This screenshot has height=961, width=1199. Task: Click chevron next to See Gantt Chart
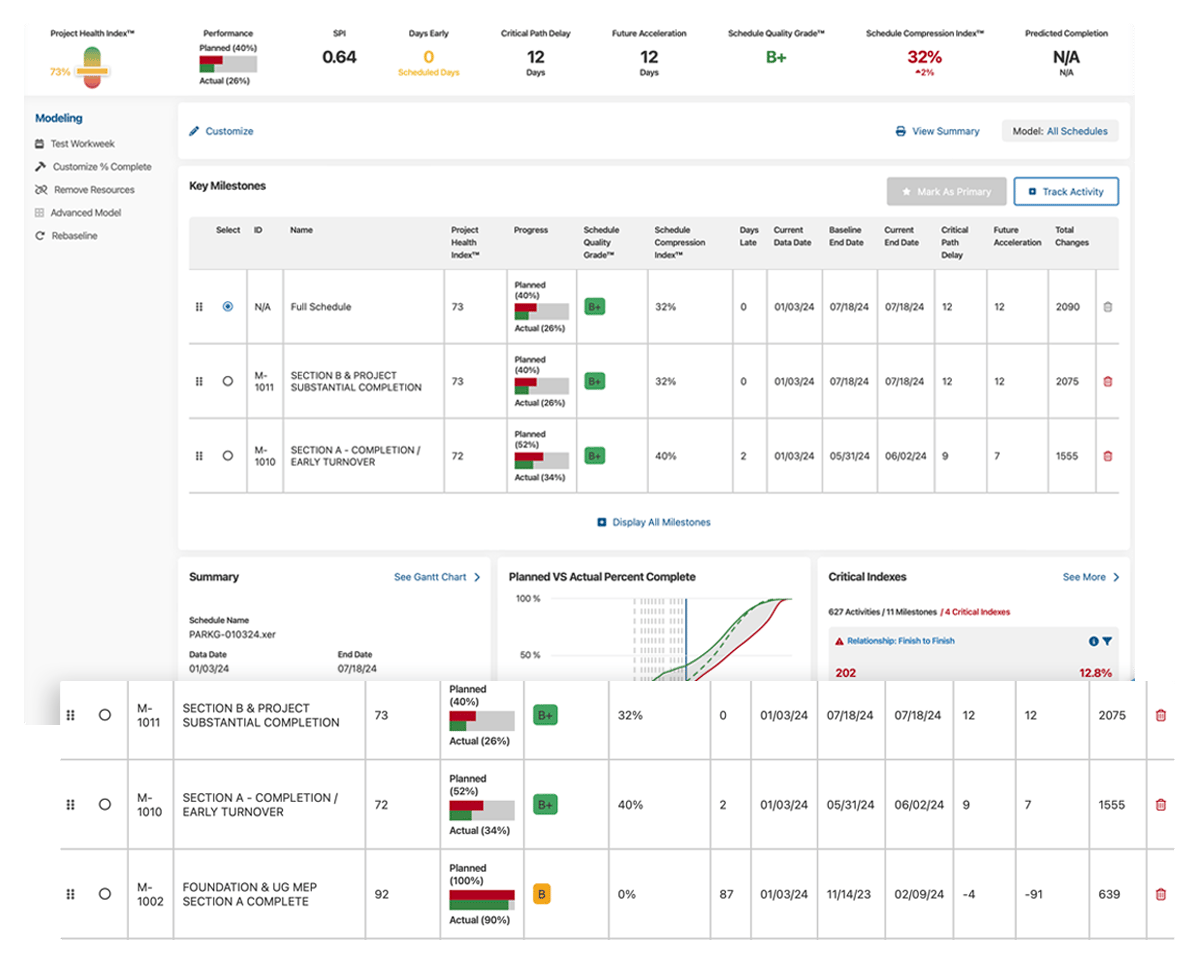pos(477,577)
